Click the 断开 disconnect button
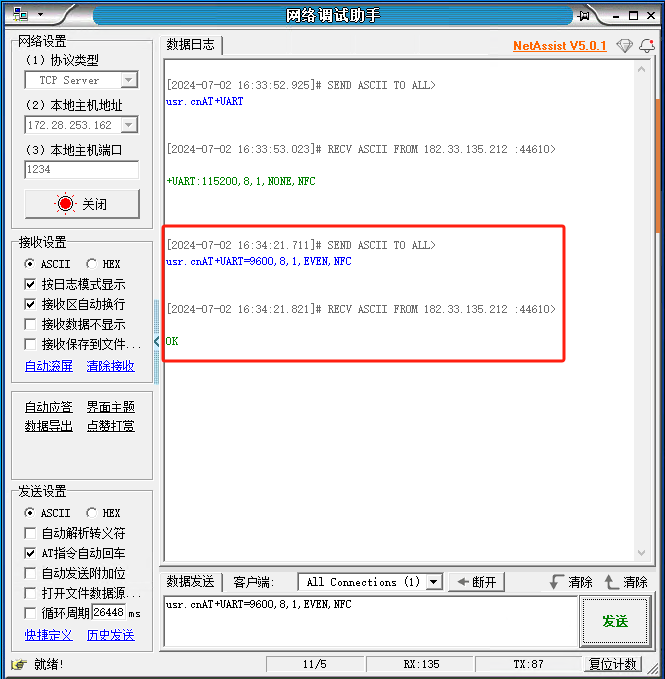665x679 pixels. [x=477, y=582]
